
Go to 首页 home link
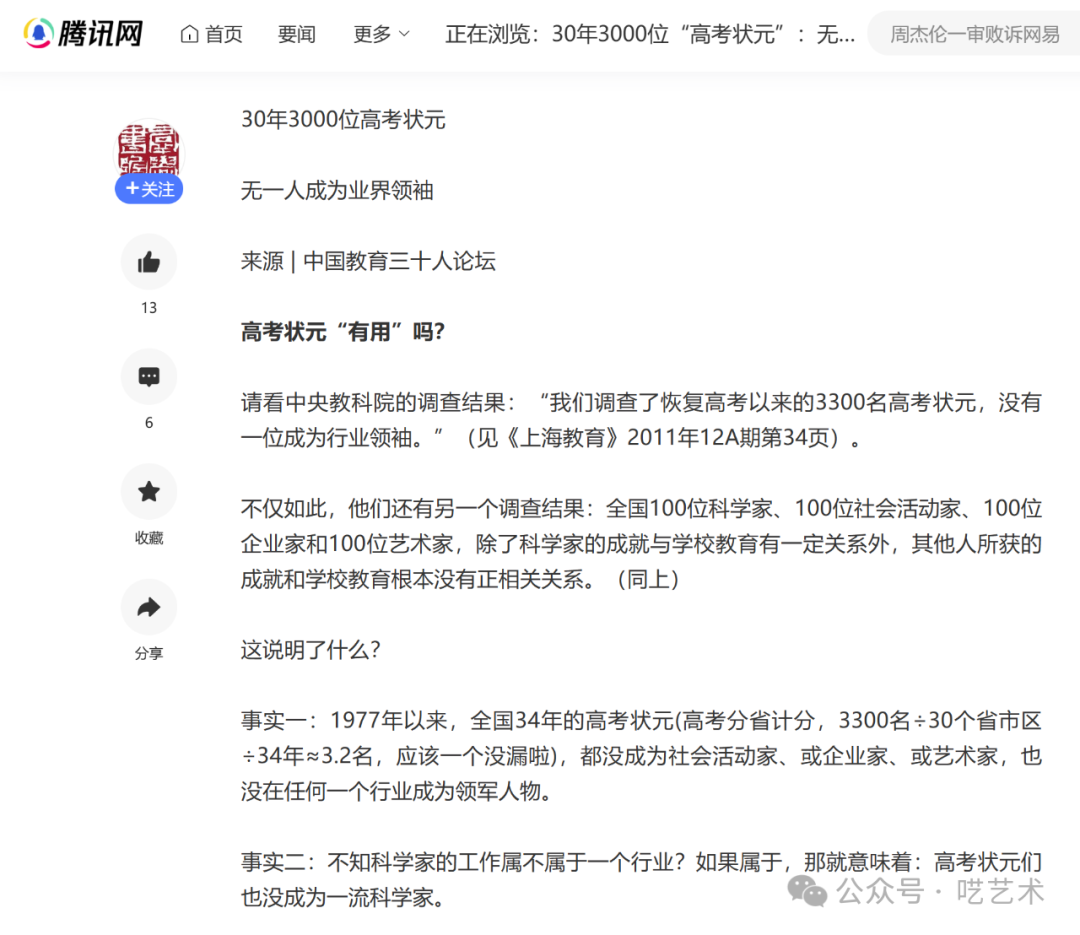(x=211, y=34)
